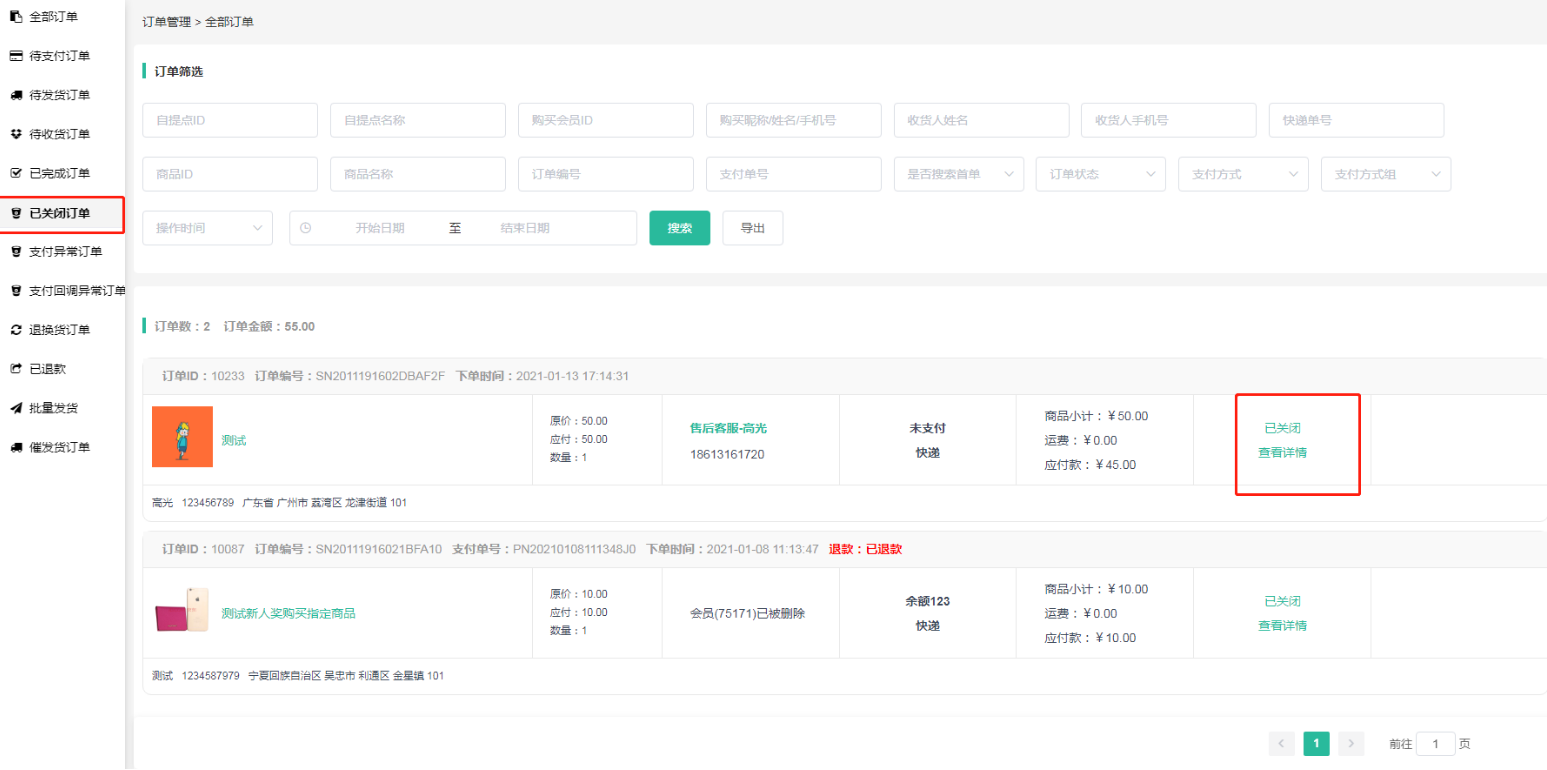This screenshot has width=1547, height=770.
Task: Click the box icon beside 待收货订单
Action: [x=16, y=134]
